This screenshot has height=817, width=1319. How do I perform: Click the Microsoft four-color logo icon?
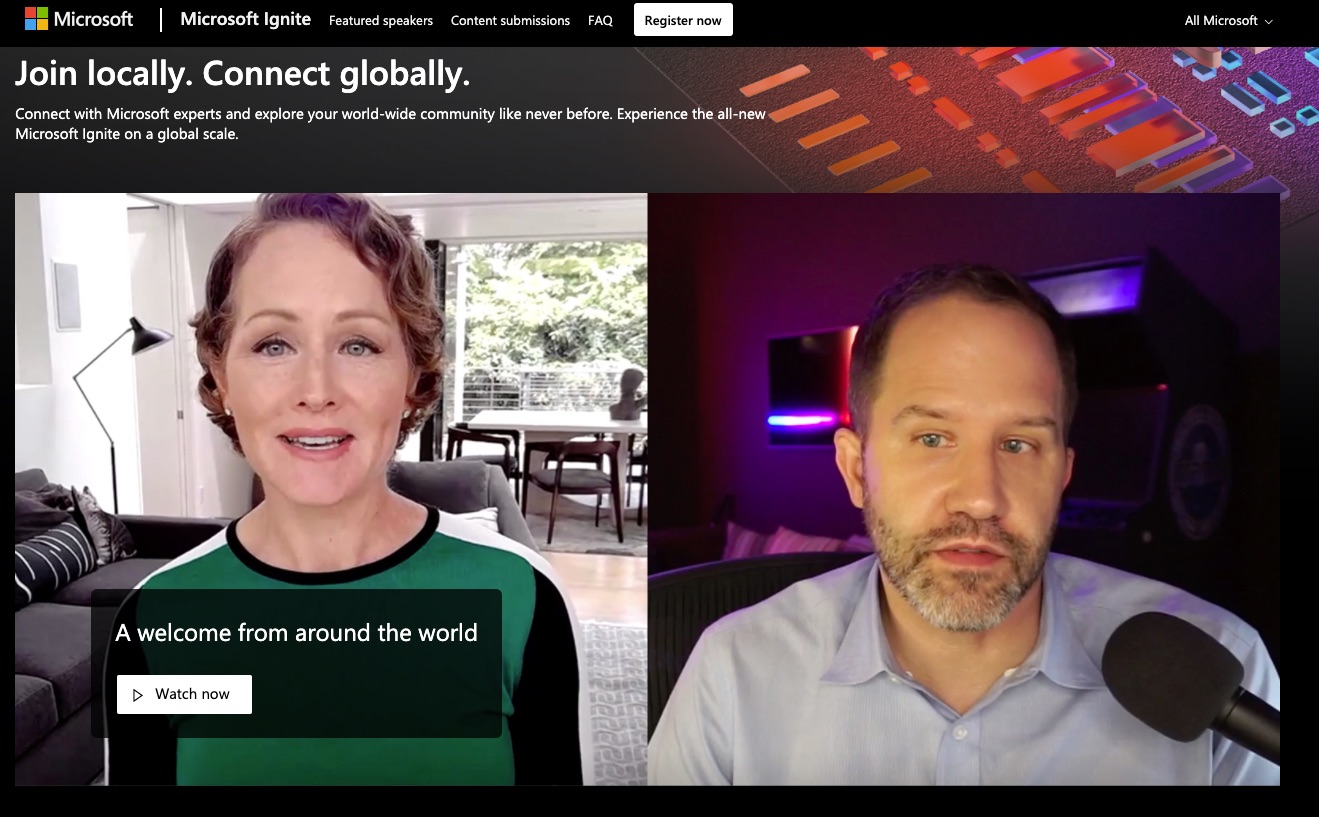[x=36, y=19]
